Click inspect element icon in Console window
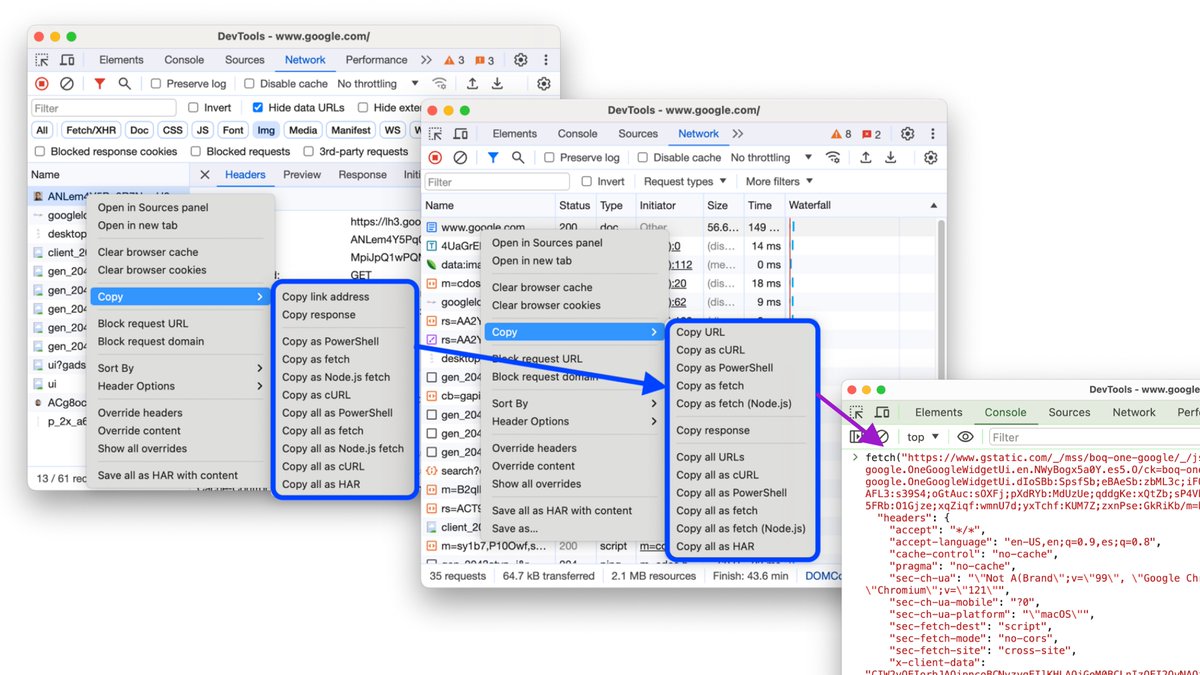 857,412
